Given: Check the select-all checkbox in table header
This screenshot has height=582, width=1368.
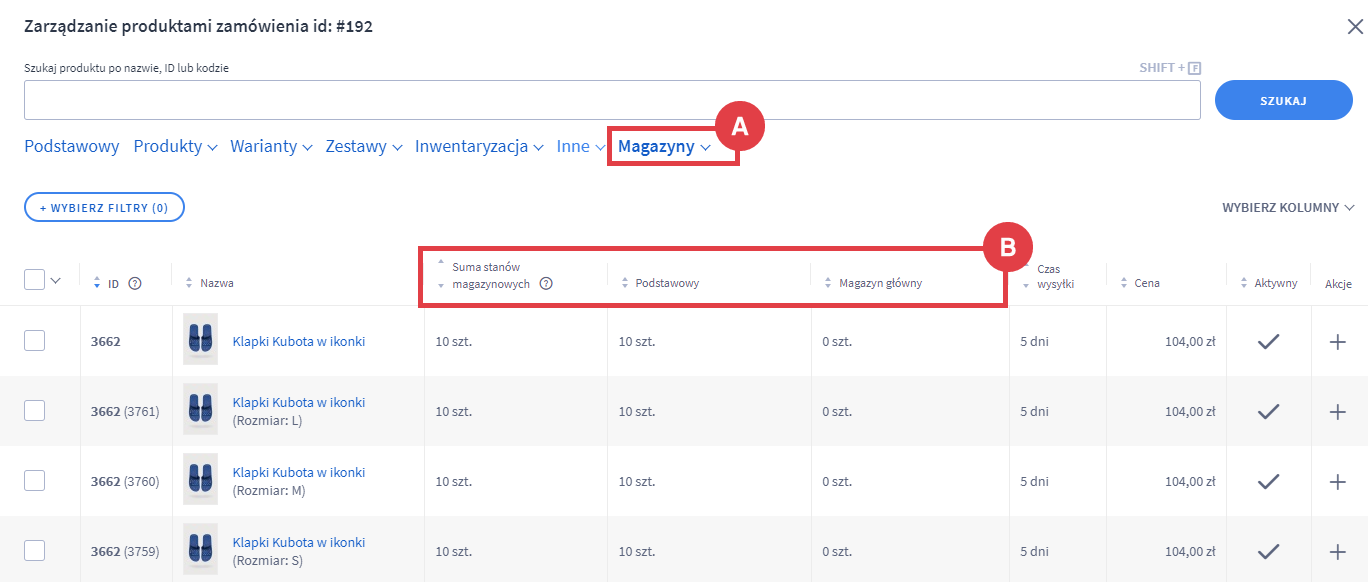Looking at the screenshot, I should pos(34,280).
